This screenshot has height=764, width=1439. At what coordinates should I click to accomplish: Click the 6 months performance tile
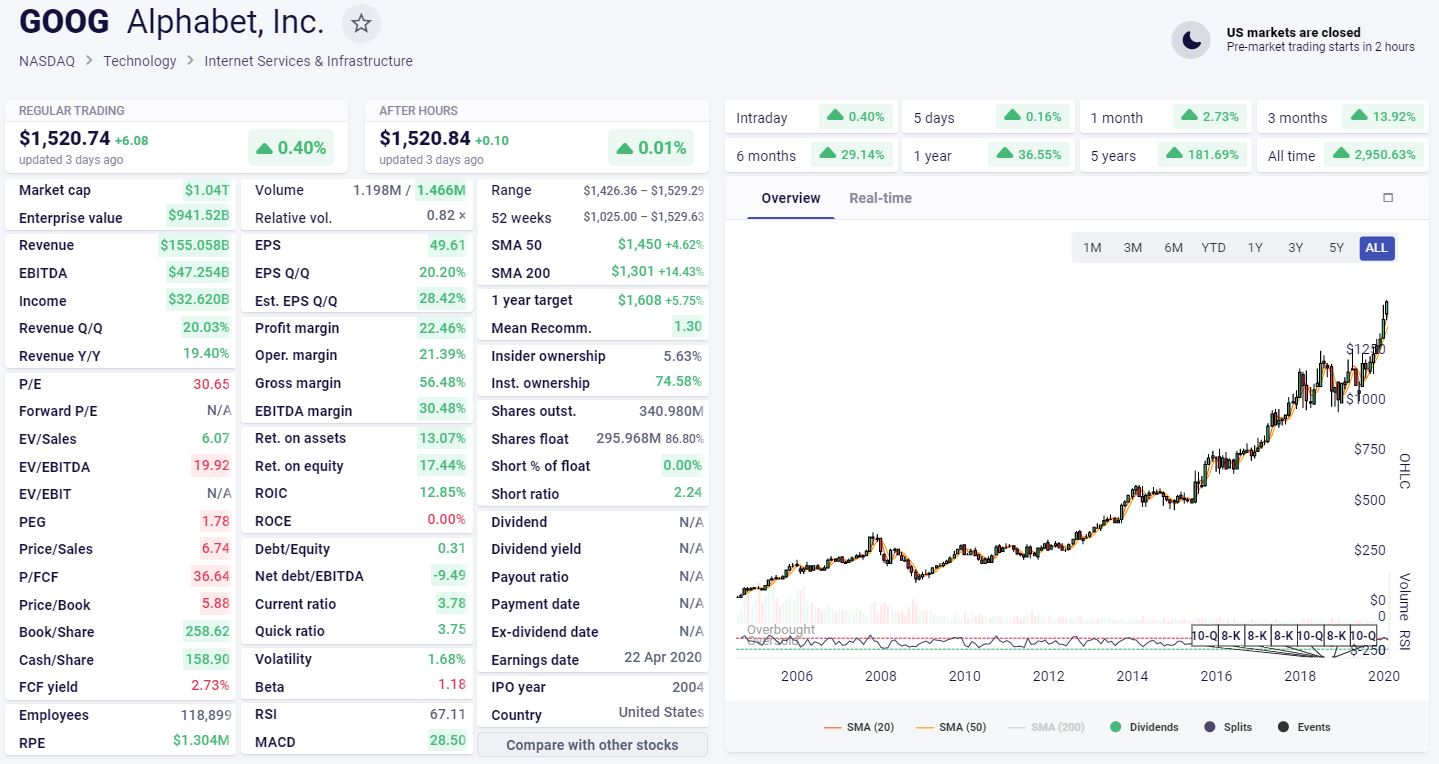pos(811,155)
